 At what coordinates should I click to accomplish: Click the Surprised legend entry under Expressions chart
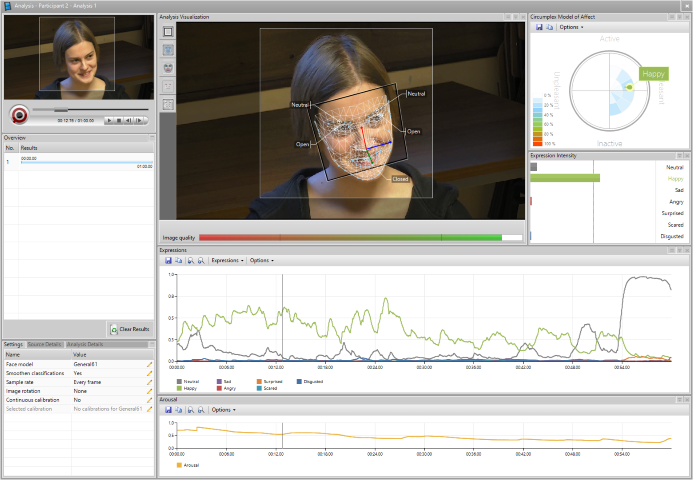(269, 381)
